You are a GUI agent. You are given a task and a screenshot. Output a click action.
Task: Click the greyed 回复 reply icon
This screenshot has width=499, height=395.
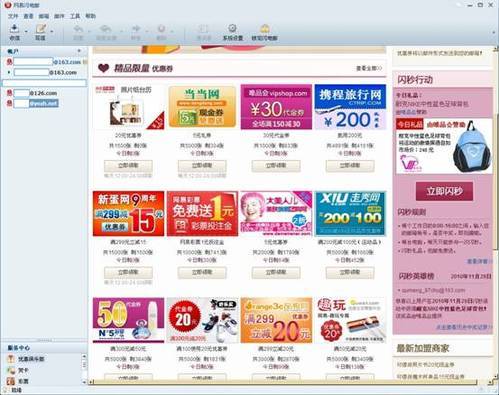(78, 29)
